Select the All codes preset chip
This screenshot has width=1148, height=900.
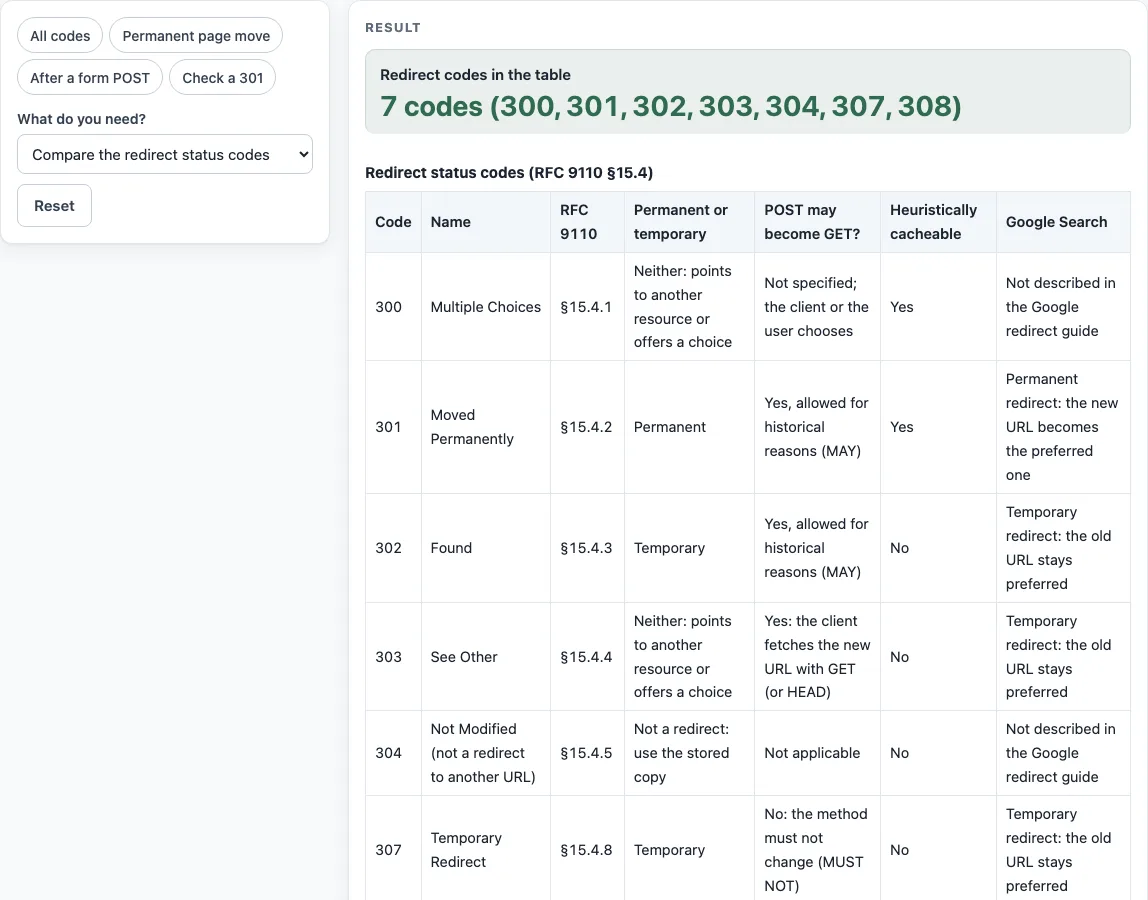click(x=60, y=36)
